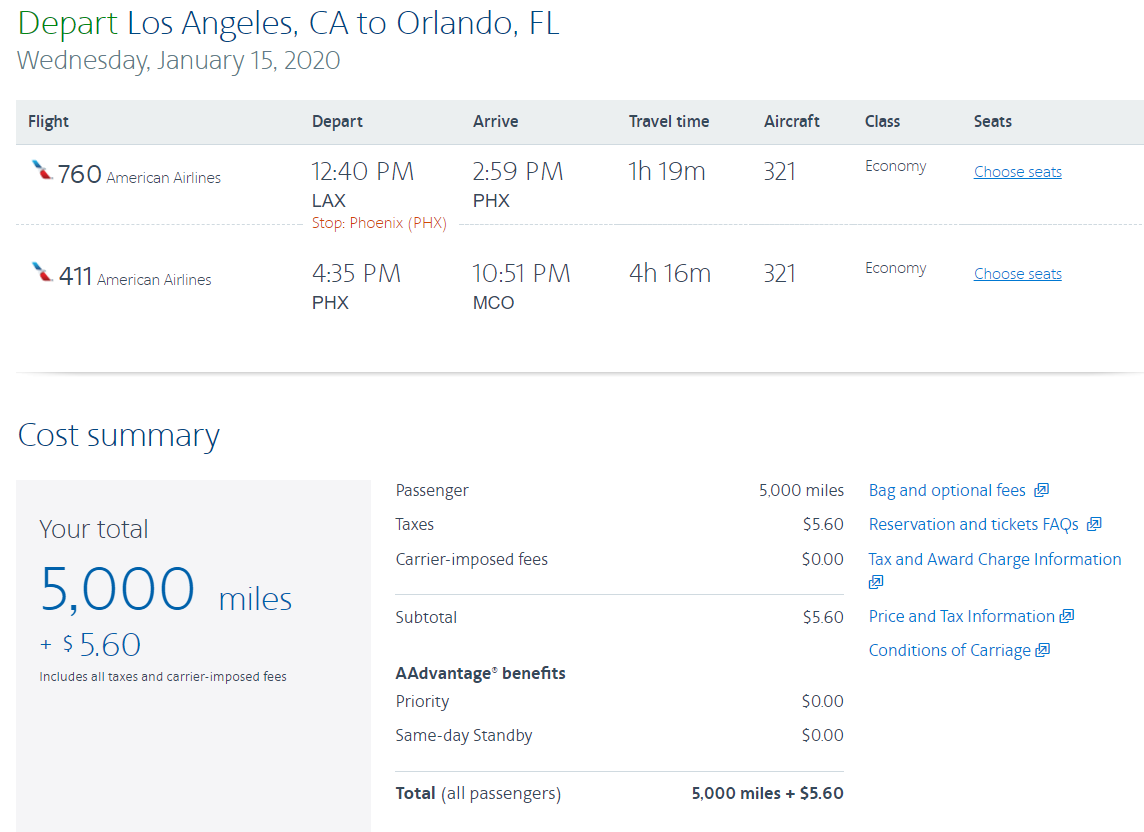The width and height of the screenshot is (1144, 832).
Task: Click 10:51 PM arrival time
Action: point(522,274)
